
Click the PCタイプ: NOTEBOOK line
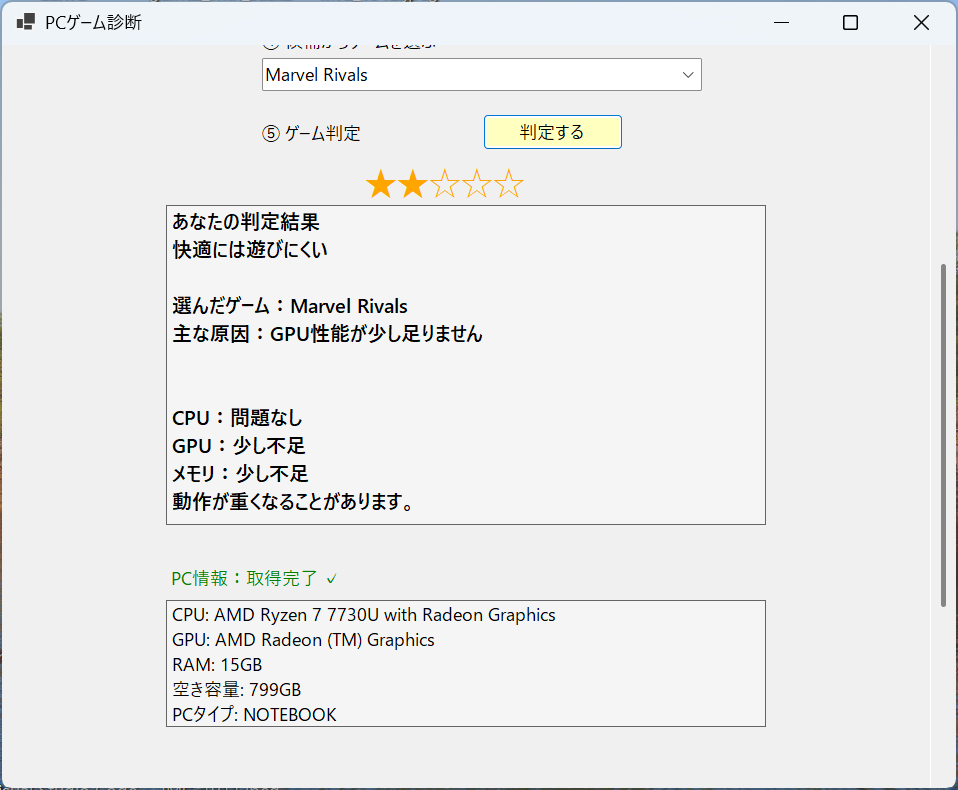point(254,714)
